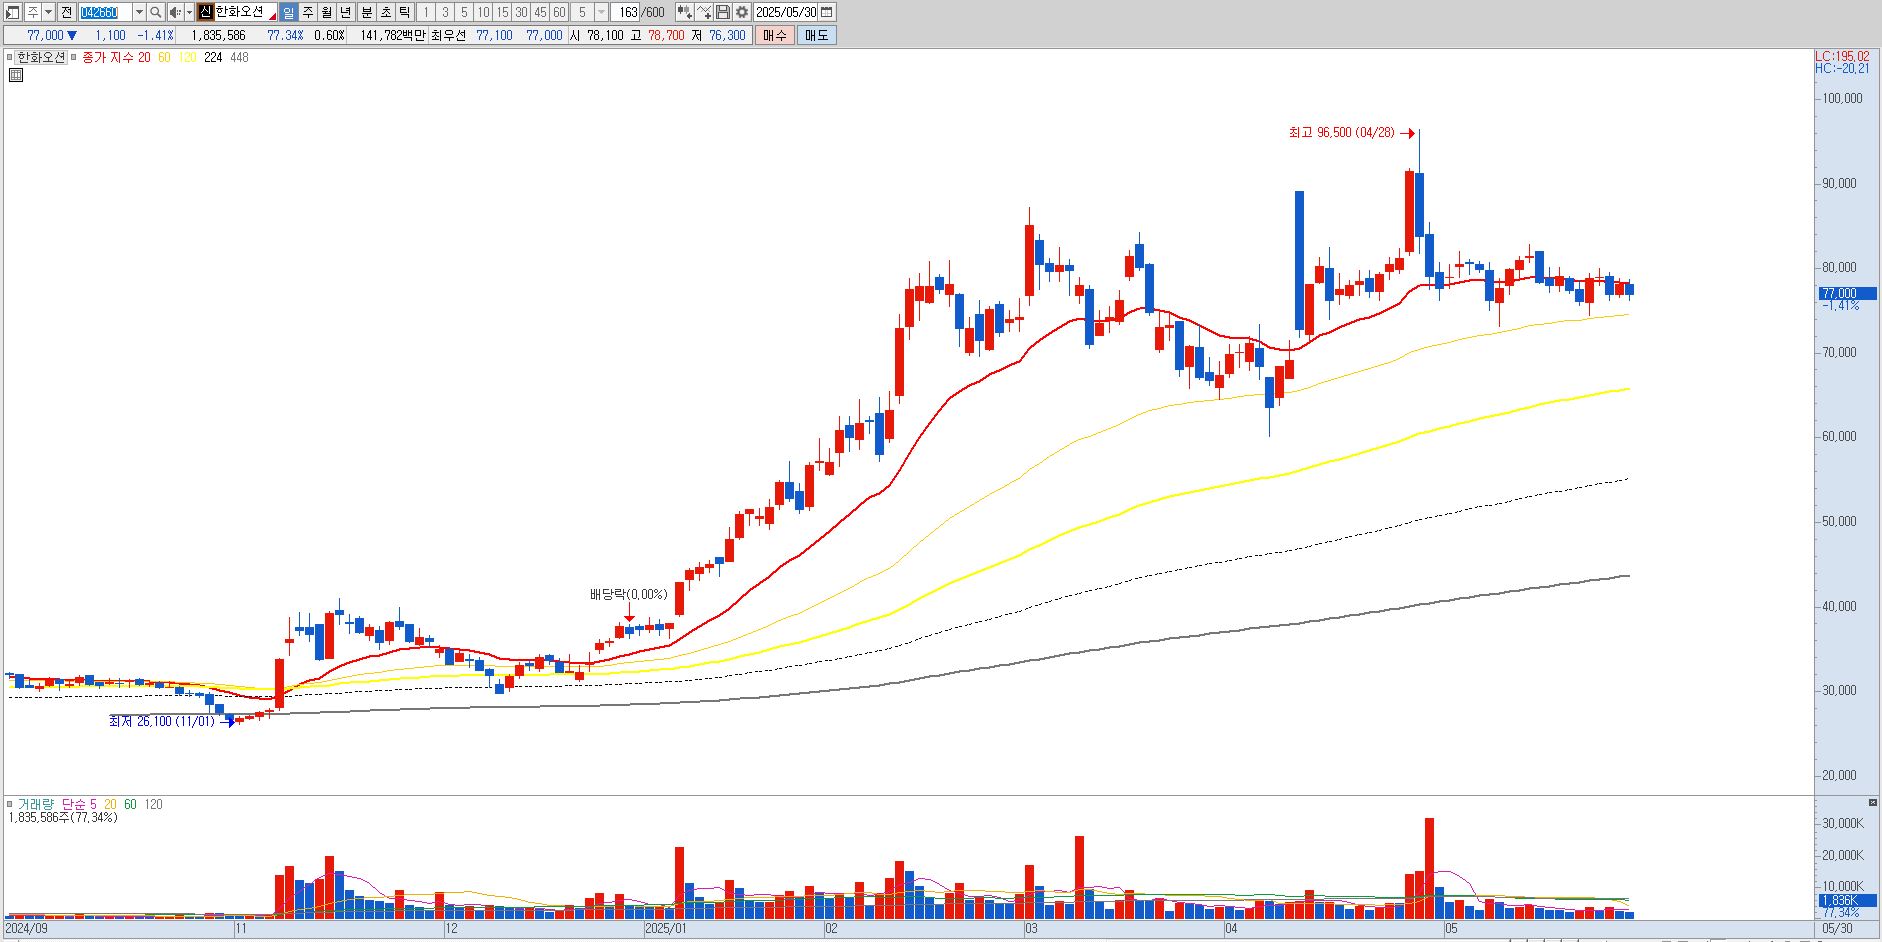Click the table grid icon below the legend
The height and width of the screenshot is (942, 1882).
[16, 74]
